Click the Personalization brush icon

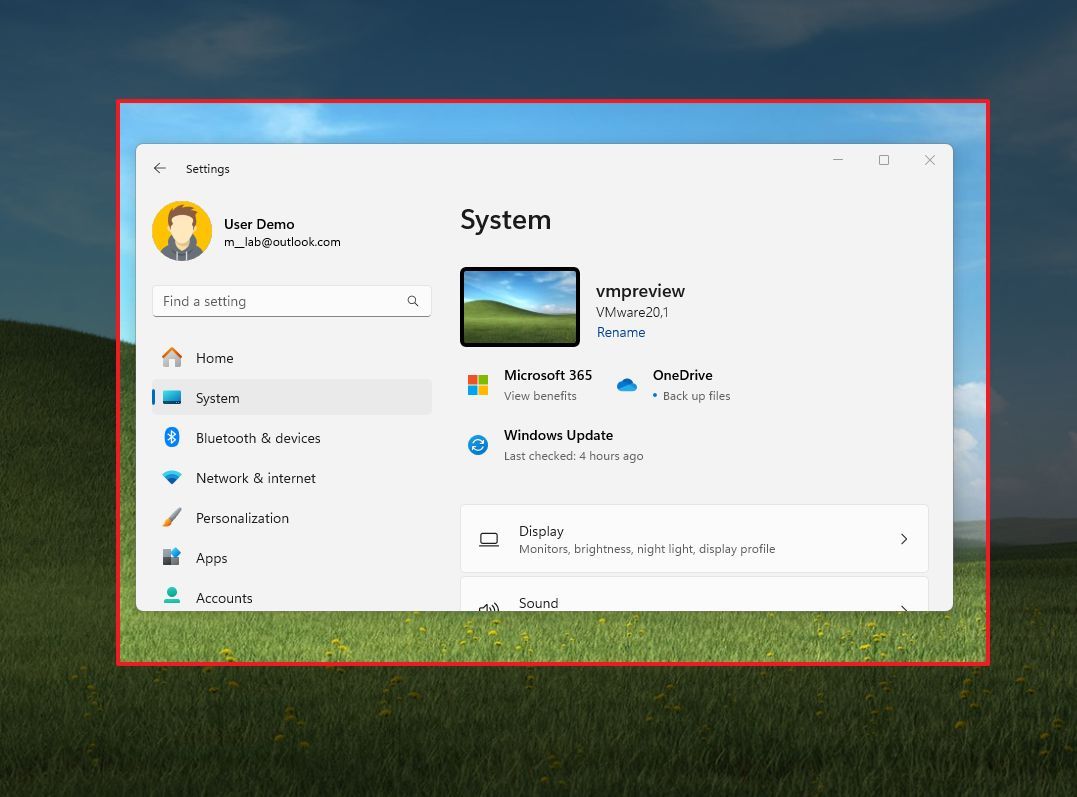pyautogui.click(x=172, y=517)
